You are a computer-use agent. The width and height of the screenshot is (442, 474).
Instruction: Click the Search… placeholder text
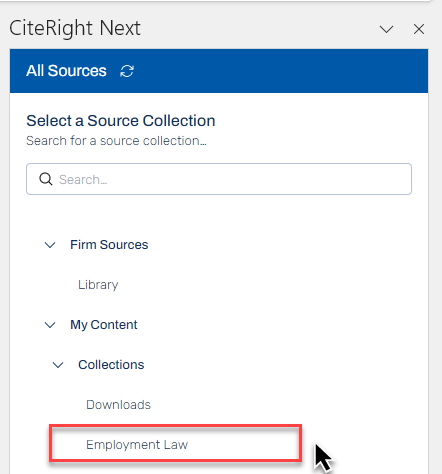(x=83, y=180)
